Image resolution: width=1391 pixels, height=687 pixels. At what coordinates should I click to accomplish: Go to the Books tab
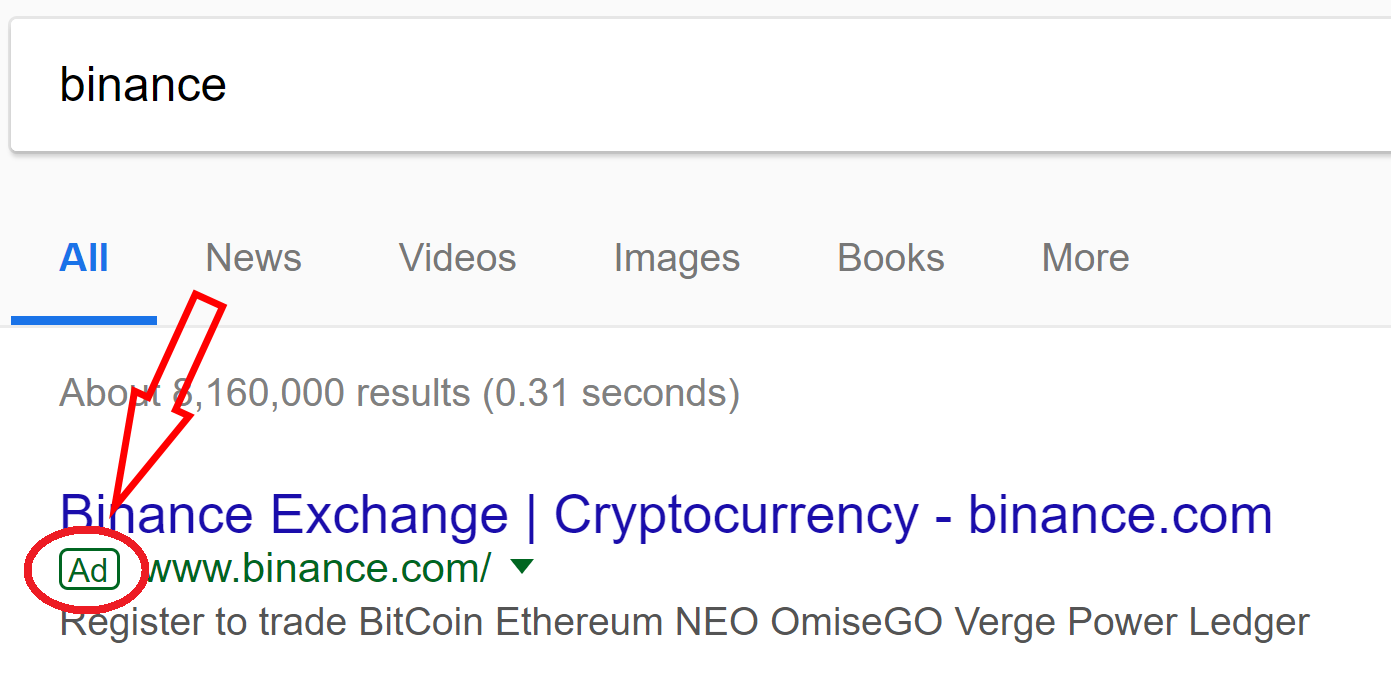(x=890, y=258)
